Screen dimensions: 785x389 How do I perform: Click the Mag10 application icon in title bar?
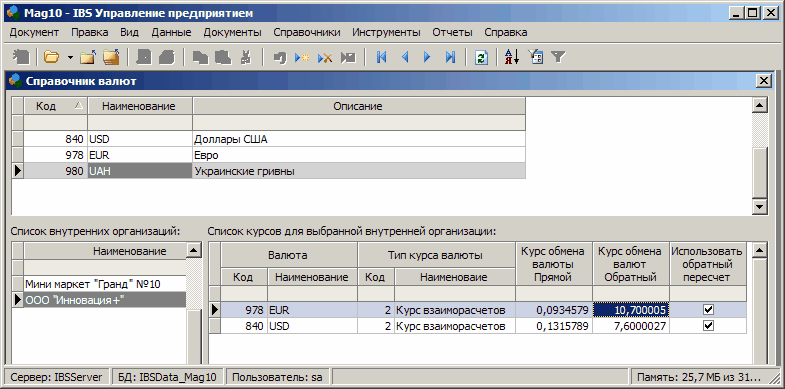coord(13,14)
